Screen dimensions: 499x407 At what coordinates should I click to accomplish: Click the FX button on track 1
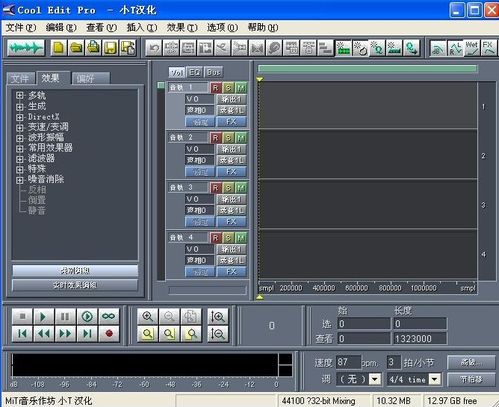click(x=231, y=122)
